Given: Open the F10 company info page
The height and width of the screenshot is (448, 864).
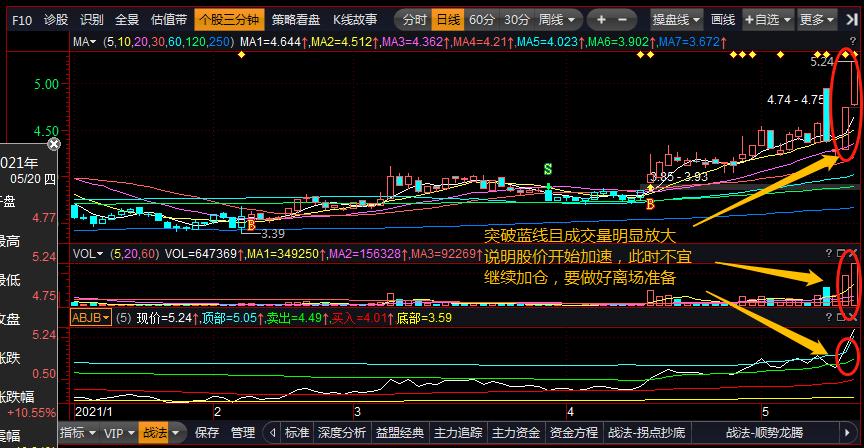Looking at the screenshot, I should pyautogui.click(x=21, y=20).
